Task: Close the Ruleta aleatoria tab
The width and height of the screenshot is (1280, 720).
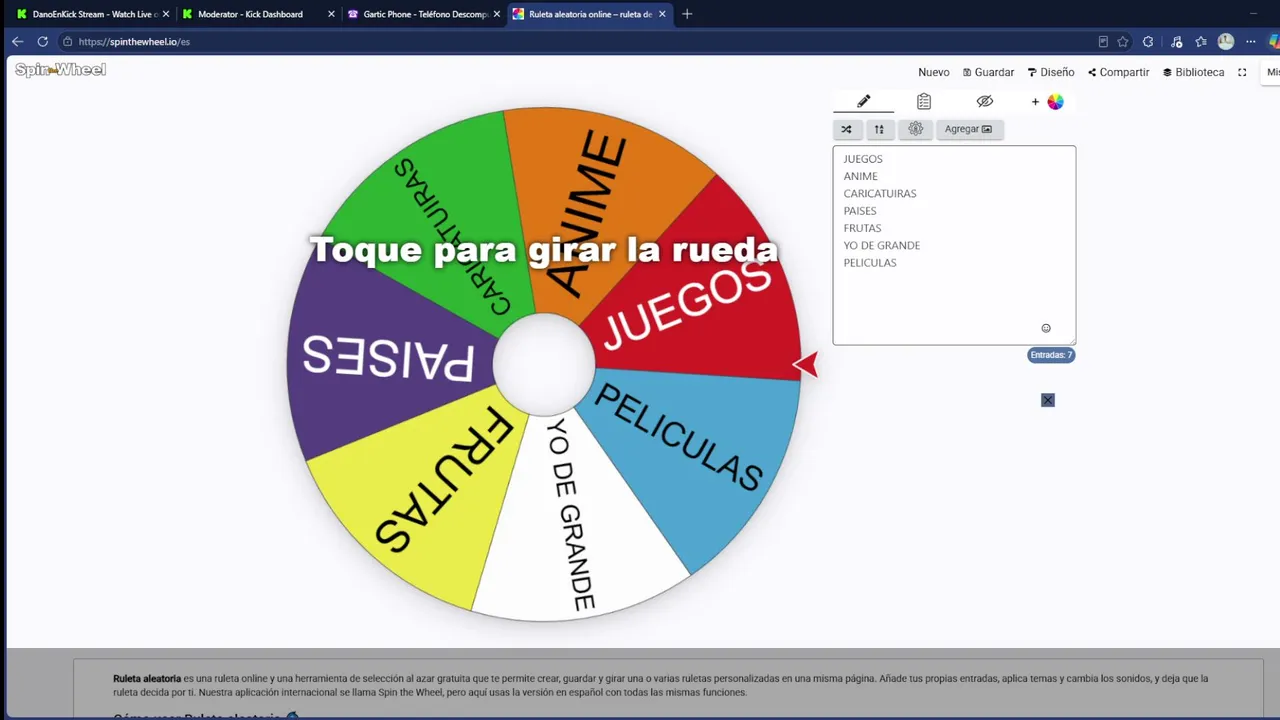Action: [x=662, y=14]
